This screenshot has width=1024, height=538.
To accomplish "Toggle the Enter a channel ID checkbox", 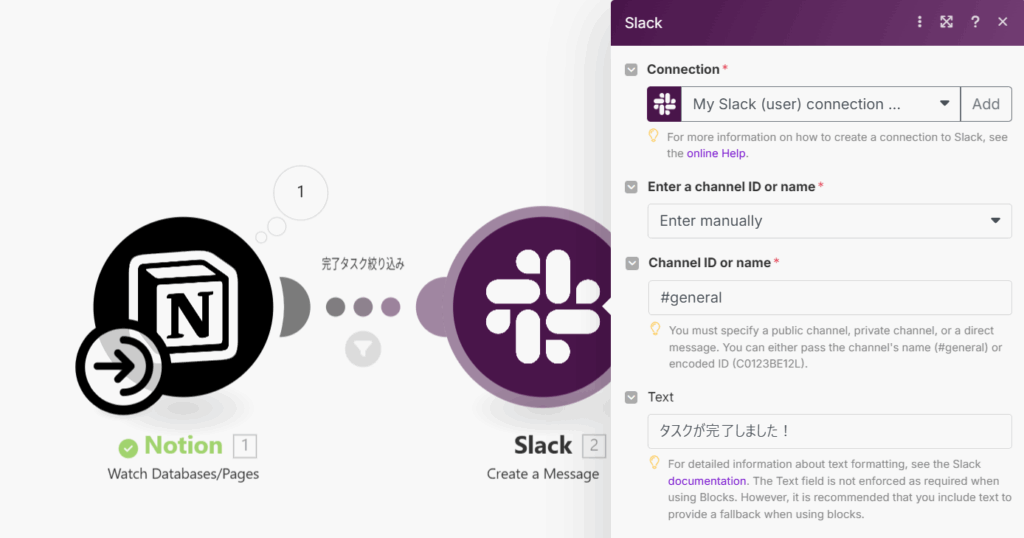I will pos(631,187).
